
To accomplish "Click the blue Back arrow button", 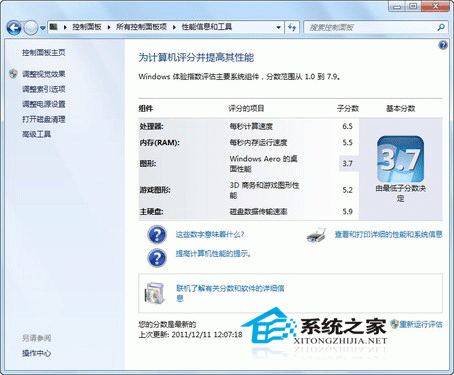I will (x=14, y=27).
